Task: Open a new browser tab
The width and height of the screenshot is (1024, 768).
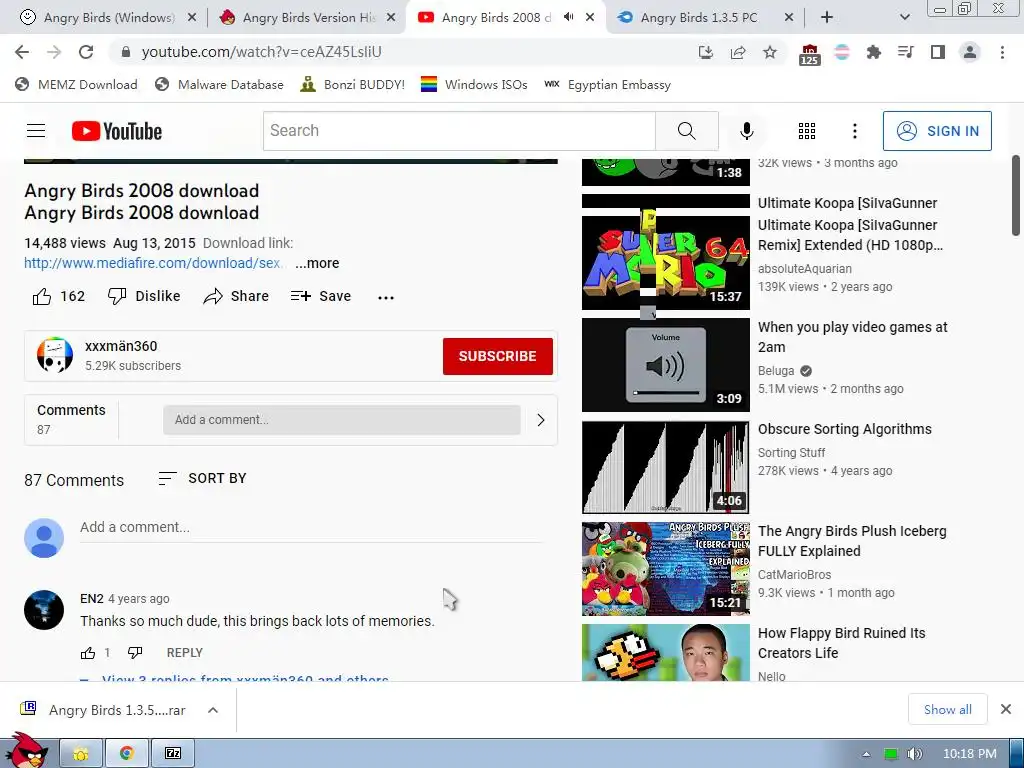Action: click(827, 18)
